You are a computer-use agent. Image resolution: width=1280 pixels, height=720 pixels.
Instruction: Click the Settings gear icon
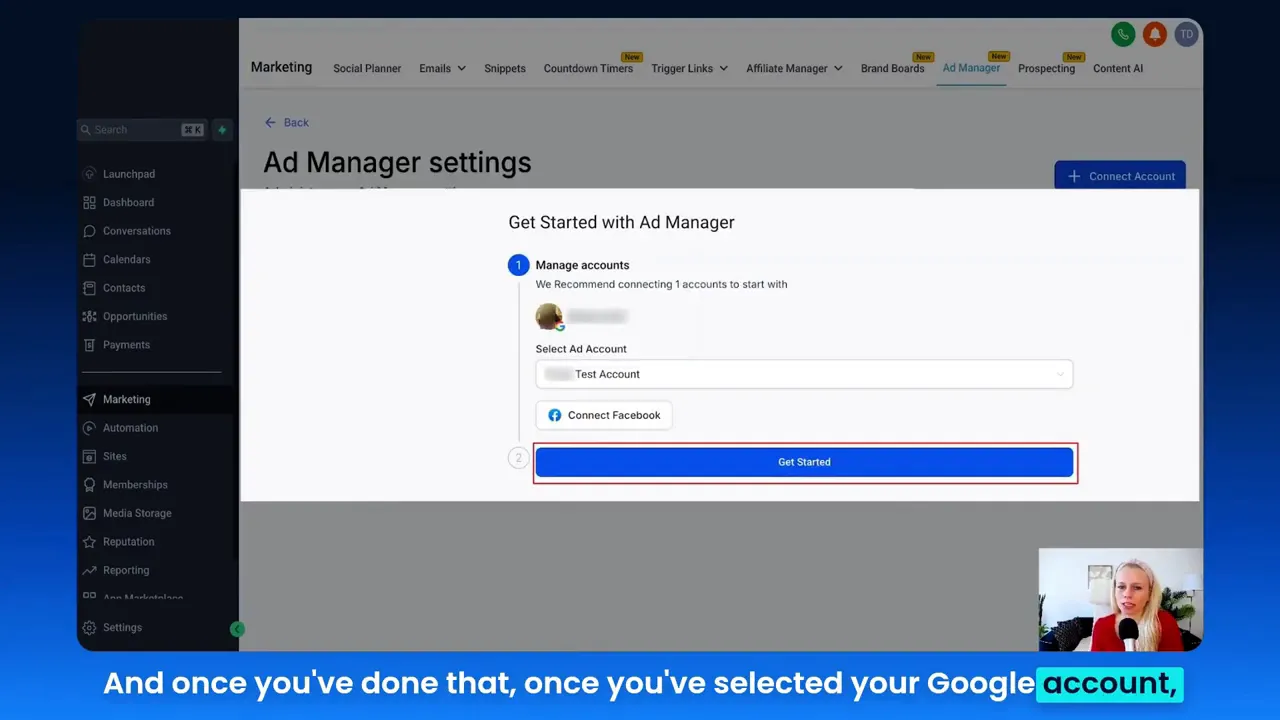[x=90, y=628]
